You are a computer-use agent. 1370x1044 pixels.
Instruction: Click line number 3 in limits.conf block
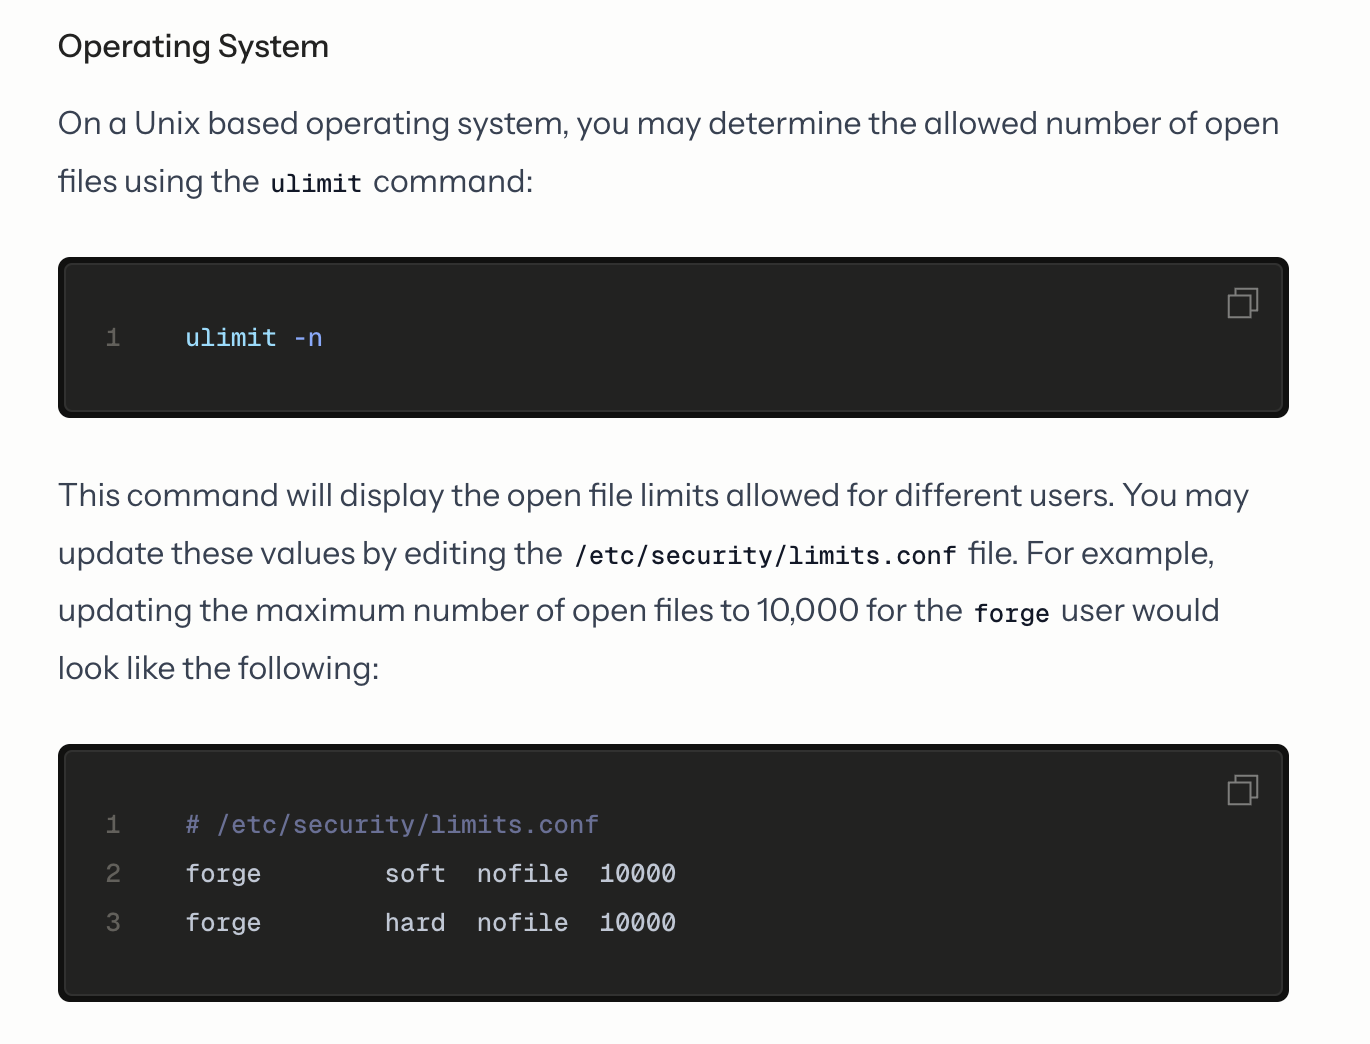tap(113, 923)
